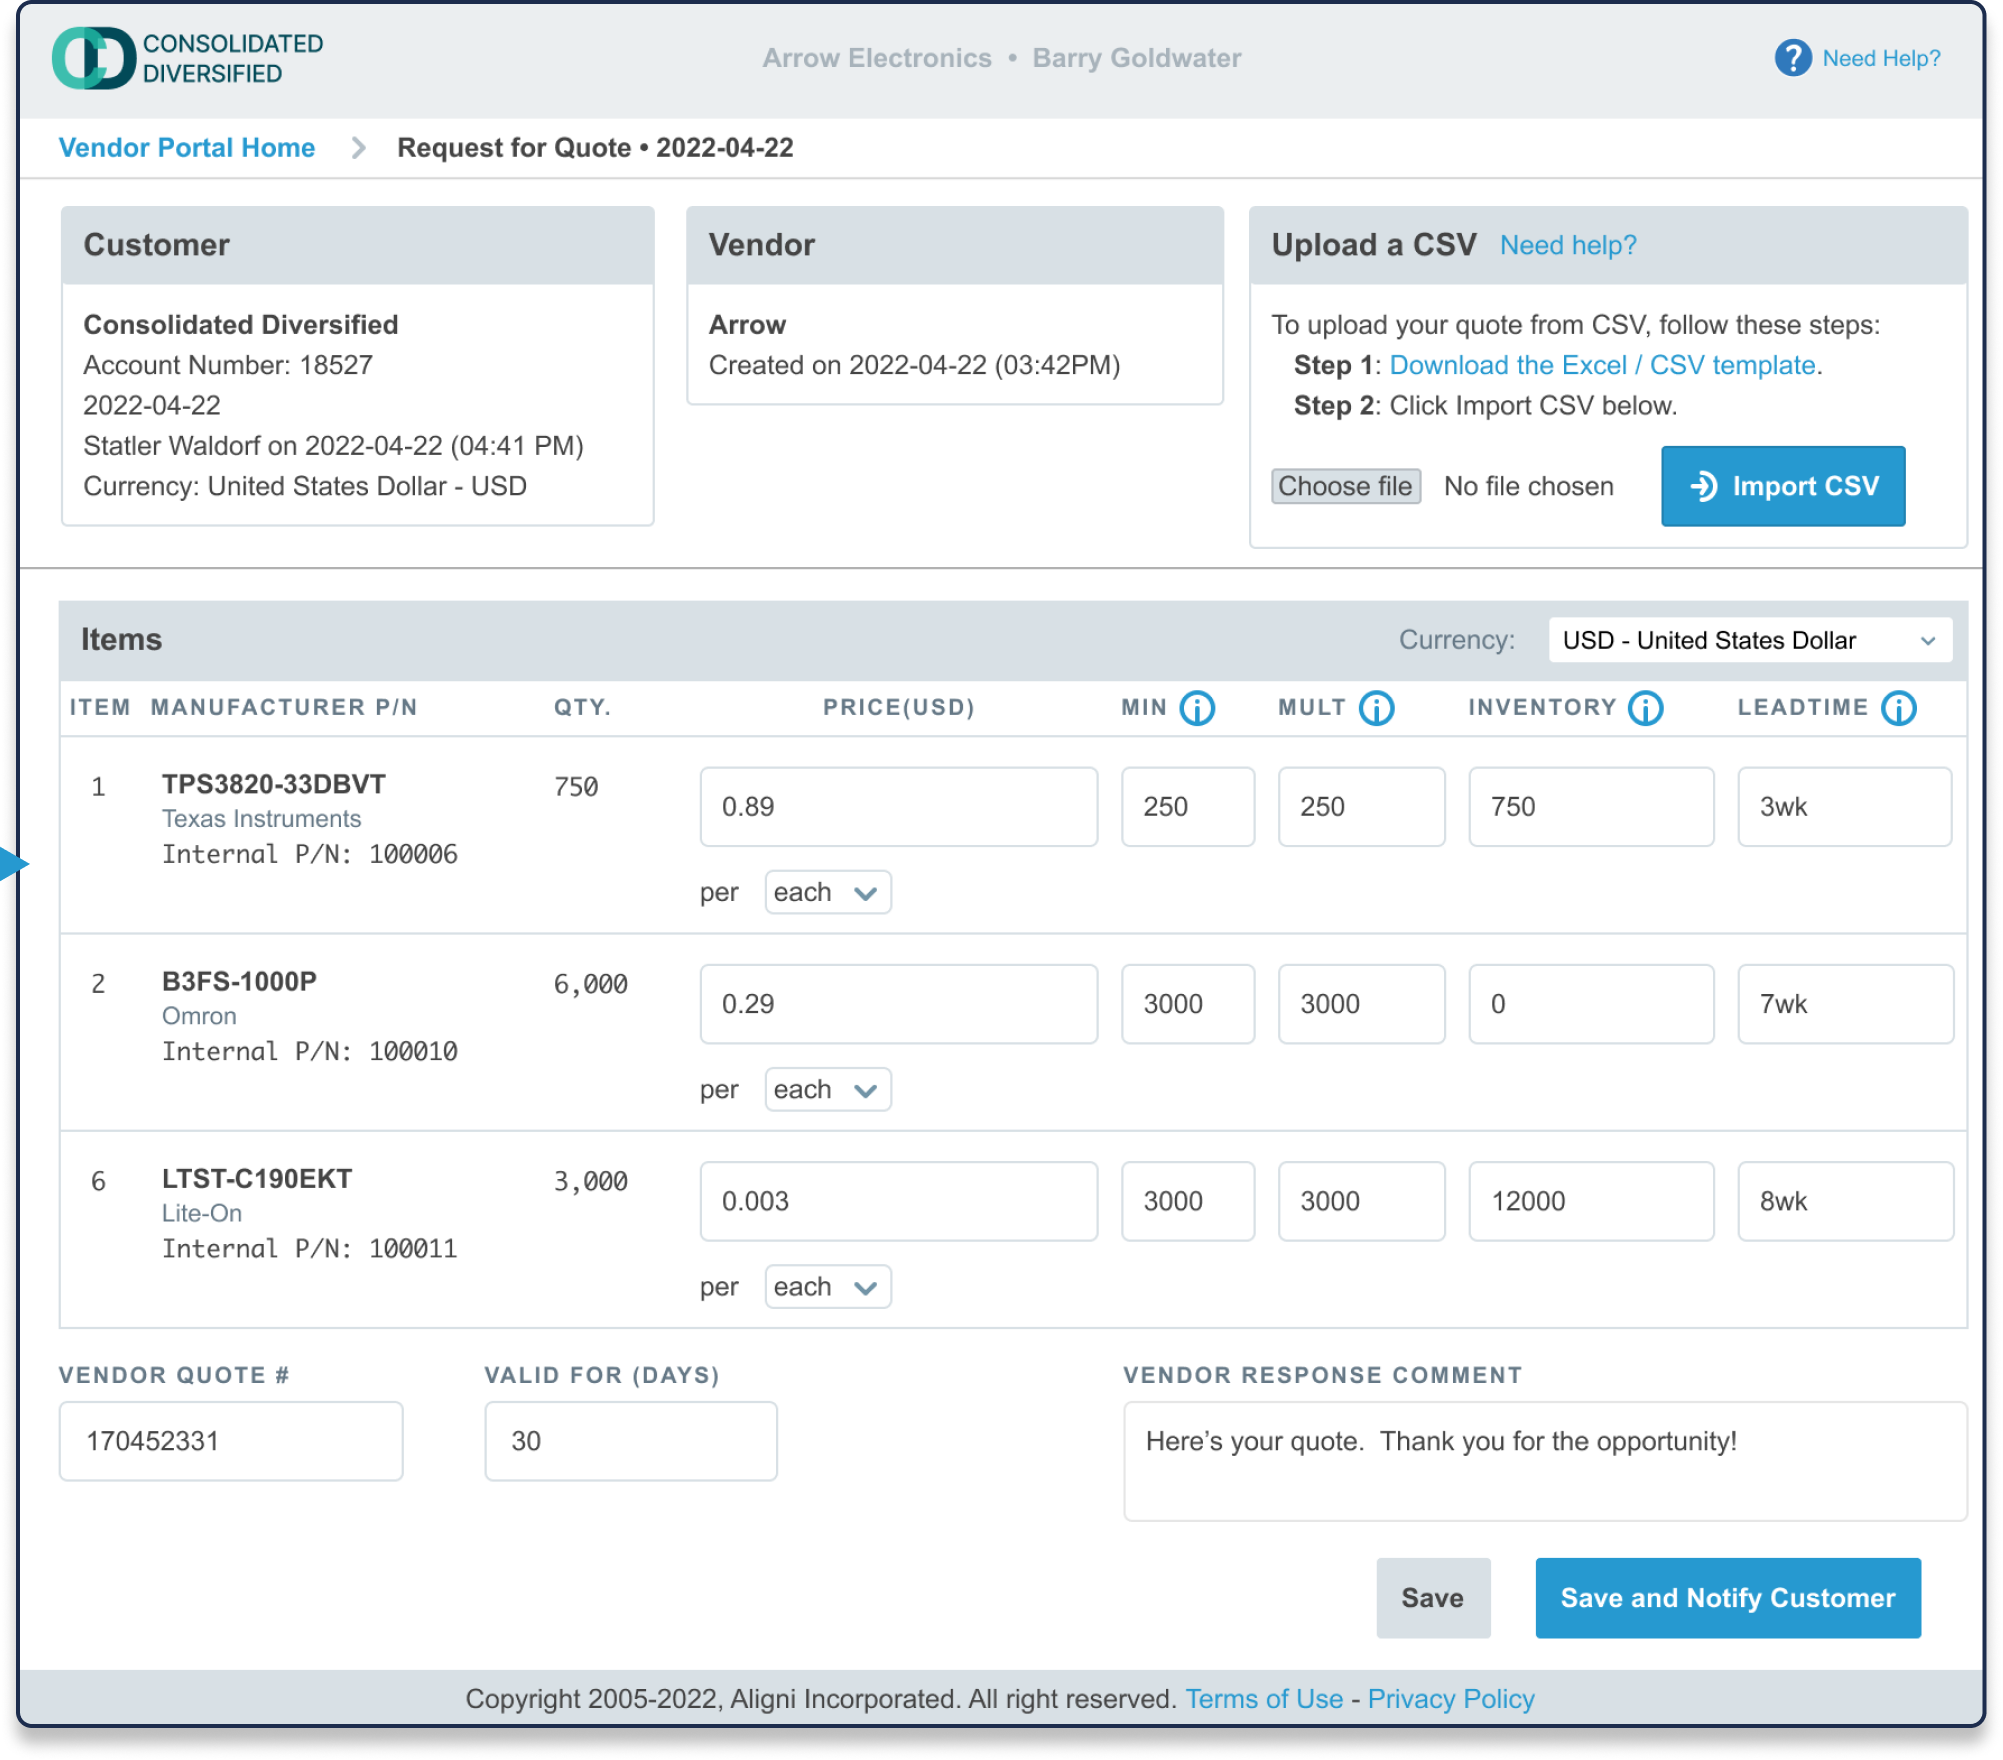Go to Vendor Portal Home
This screenshot has height=1760, width=2003.
pyautogui.click(x=187, y=148)
